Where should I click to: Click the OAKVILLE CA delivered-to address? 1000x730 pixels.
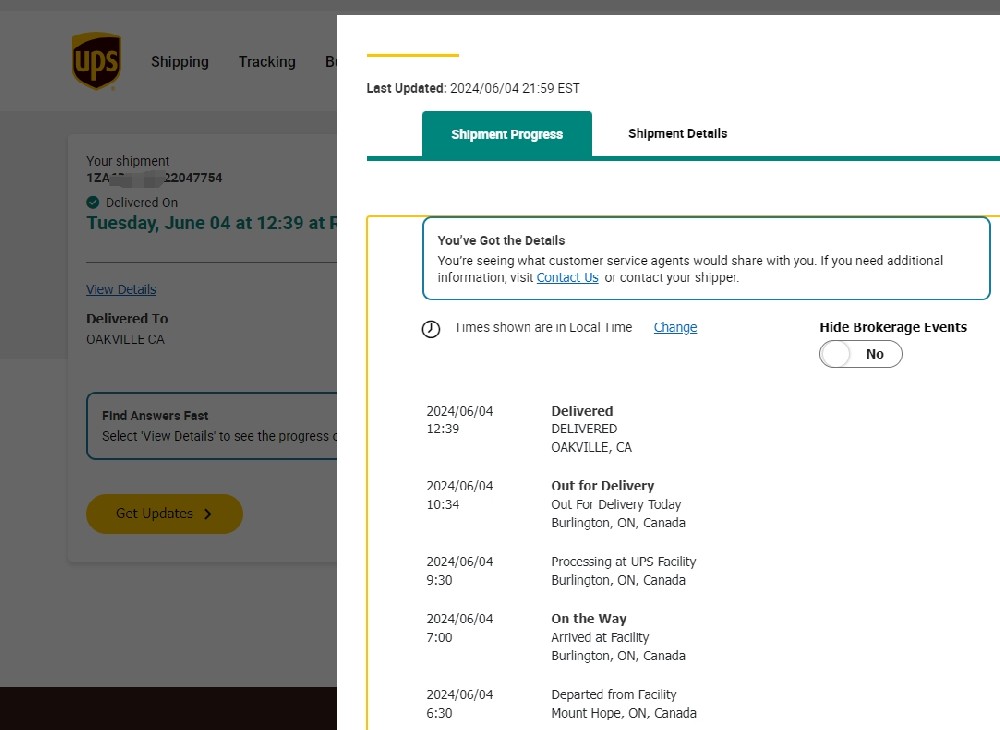tap(126, 339)
